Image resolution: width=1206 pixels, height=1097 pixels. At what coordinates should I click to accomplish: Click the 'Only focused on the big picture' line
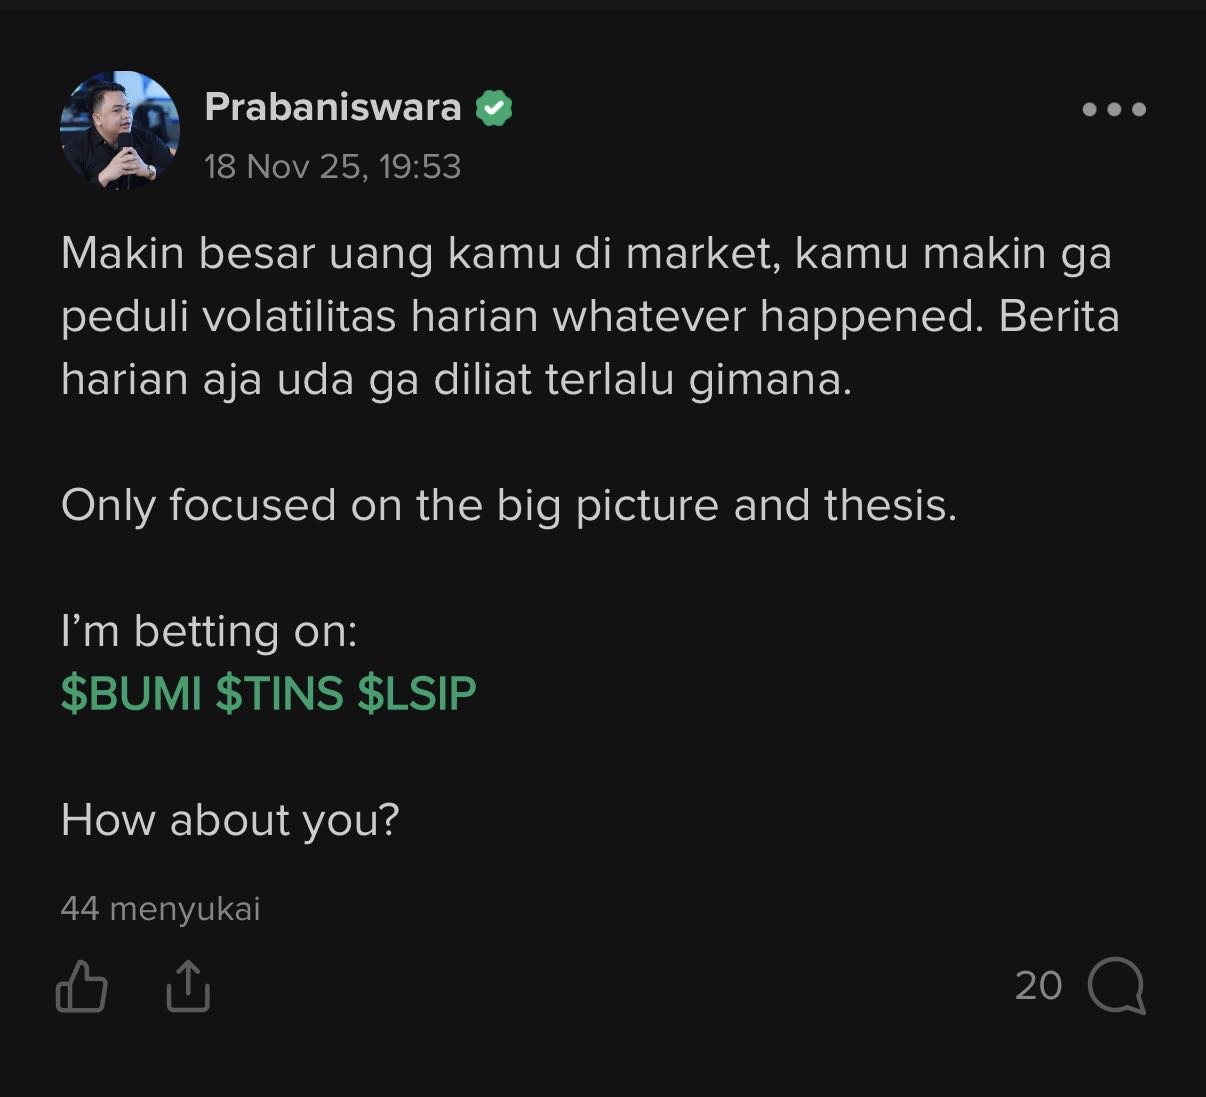tap(508, 505)
